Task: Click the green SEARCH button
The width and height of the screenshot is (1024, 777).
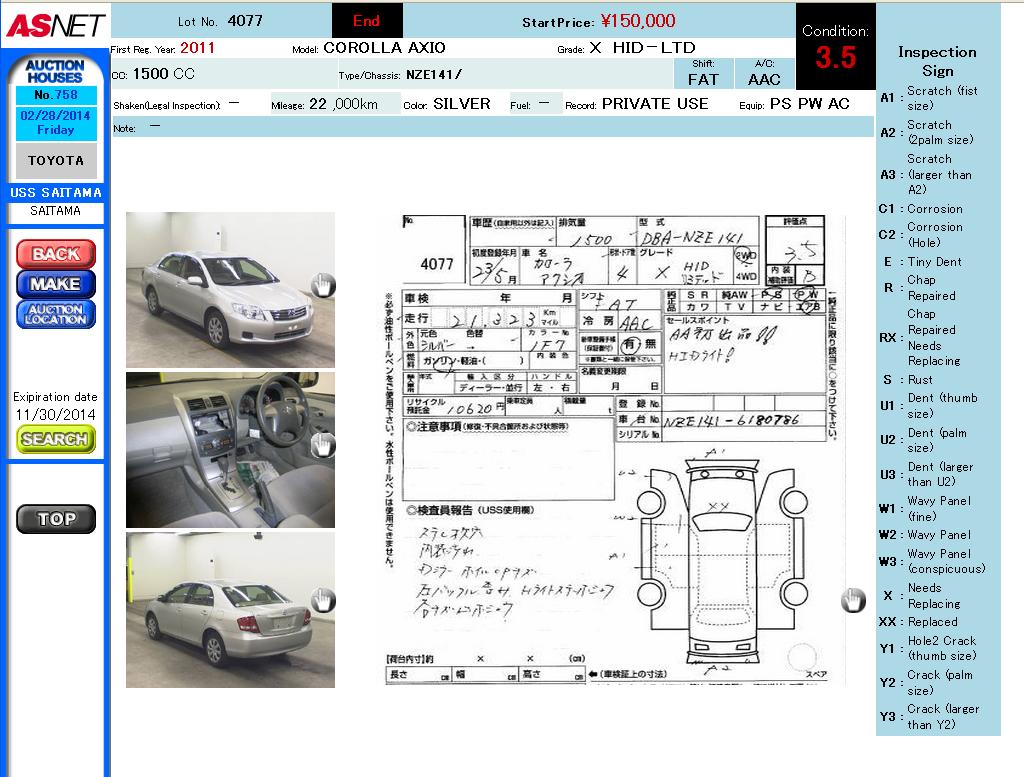Action: (56, 439)
